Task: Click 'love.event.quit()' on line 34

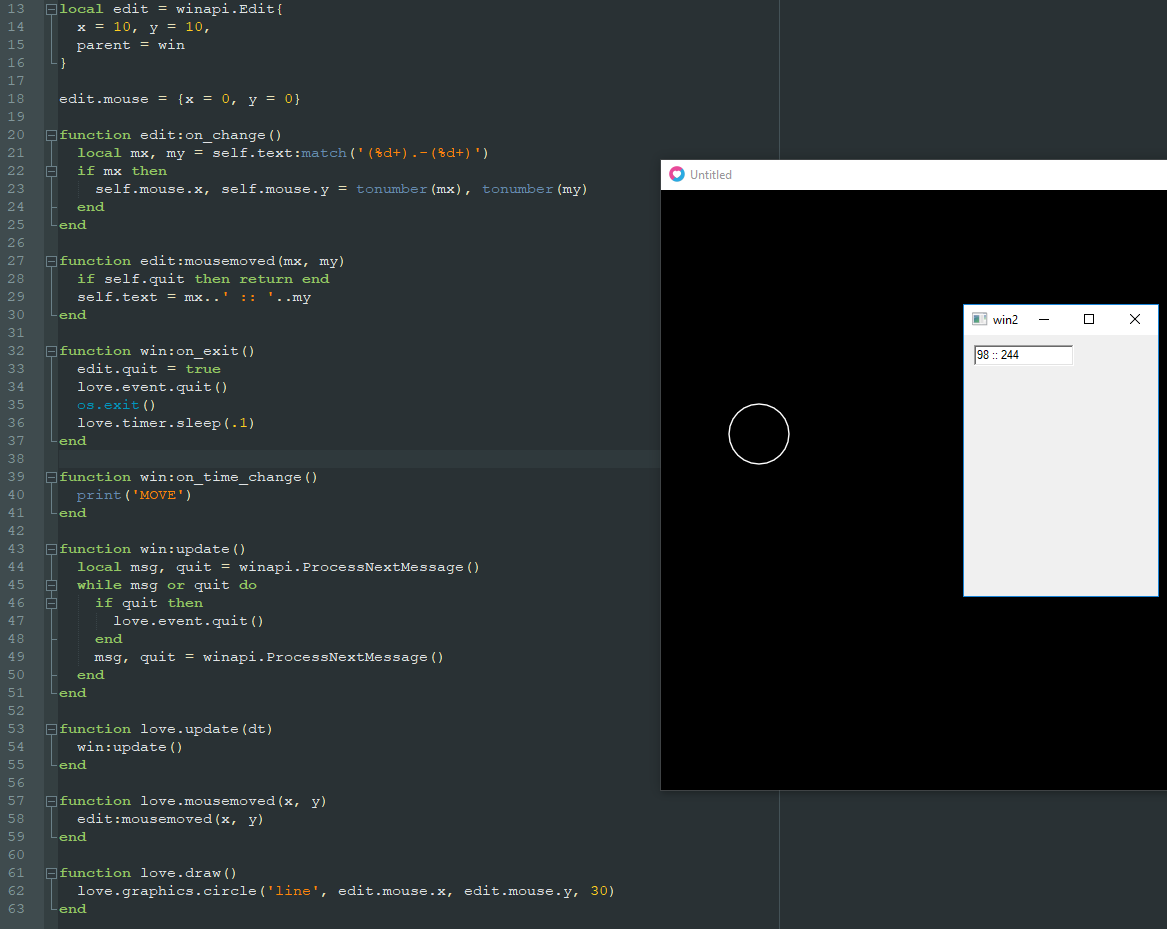Action: 153,387
